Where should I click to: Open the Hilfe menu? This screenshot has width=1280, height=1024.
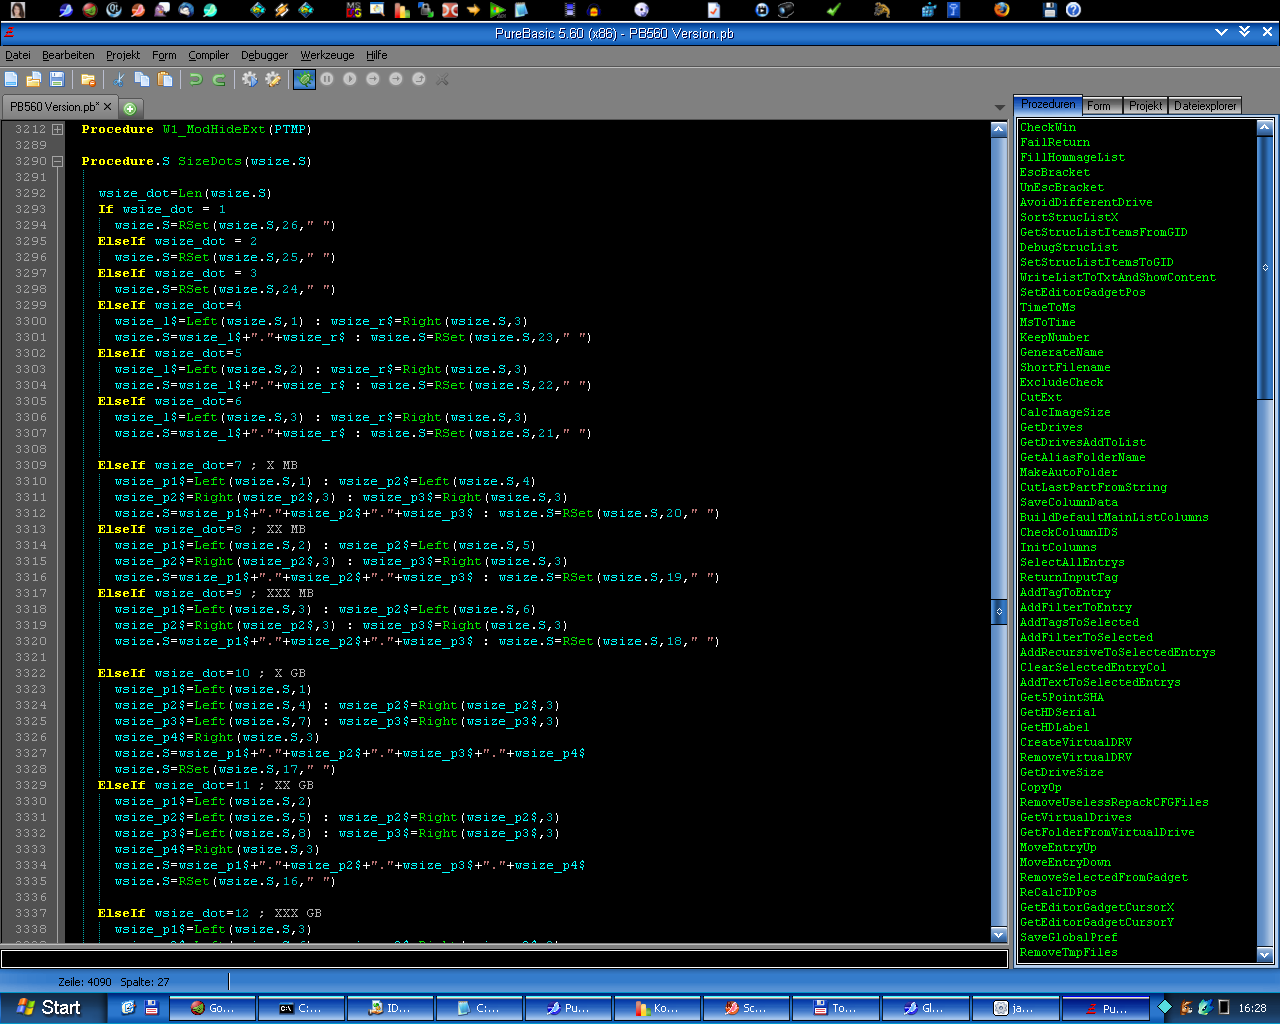pyautogui.click(x=376, y=55)
